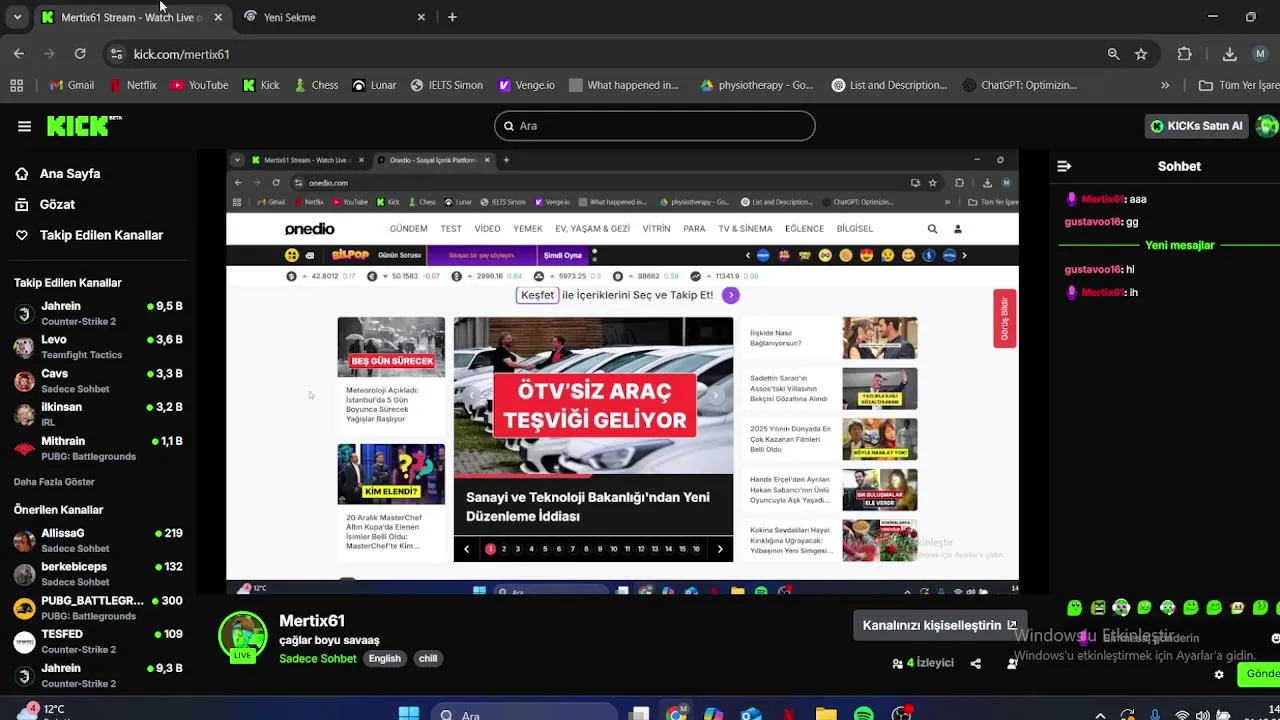The image size is (1280, 720).
Task: Open a new browser tab
Action: click(452, 17)
